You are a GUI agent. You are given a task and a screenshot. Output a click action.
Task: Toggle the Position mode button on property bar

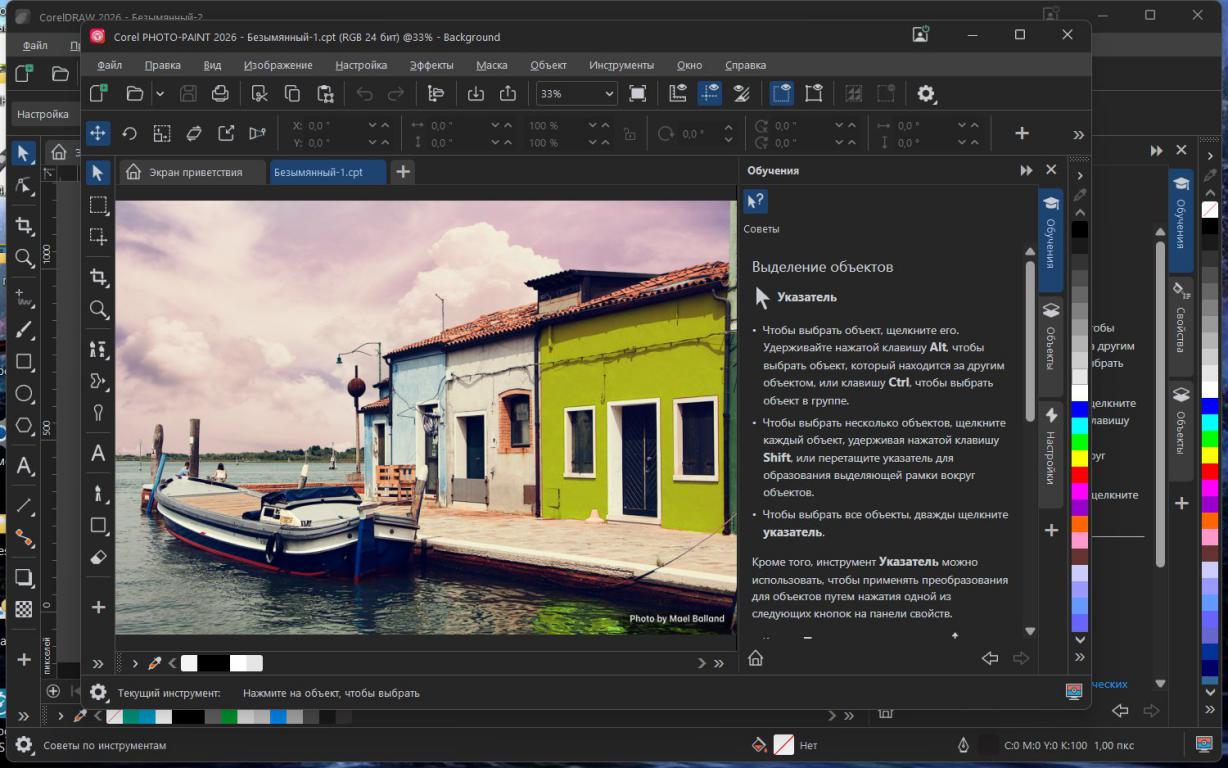click(98, 133)
